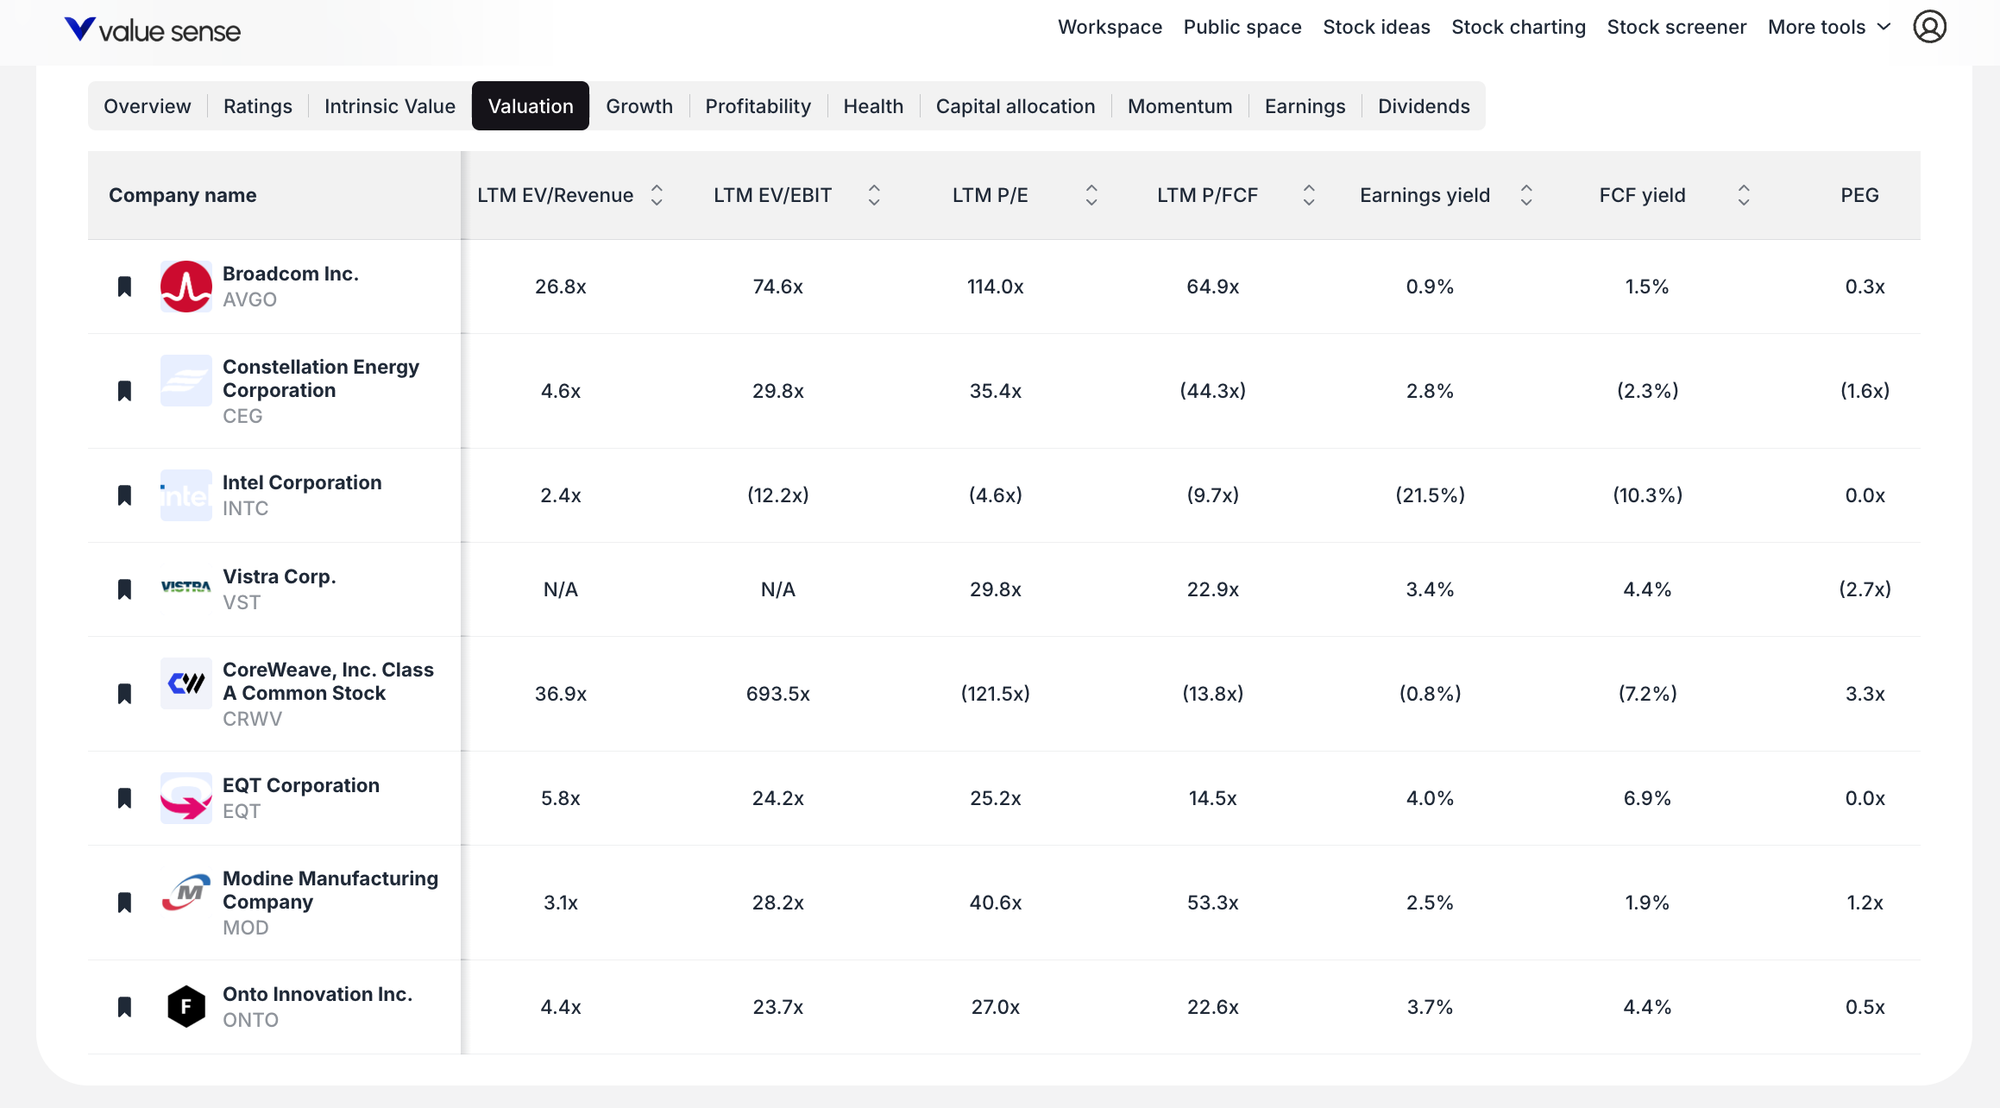Open the user account profile icon
The height and width of the screenshot is (1108, 2000).
tap(1929, 27)
